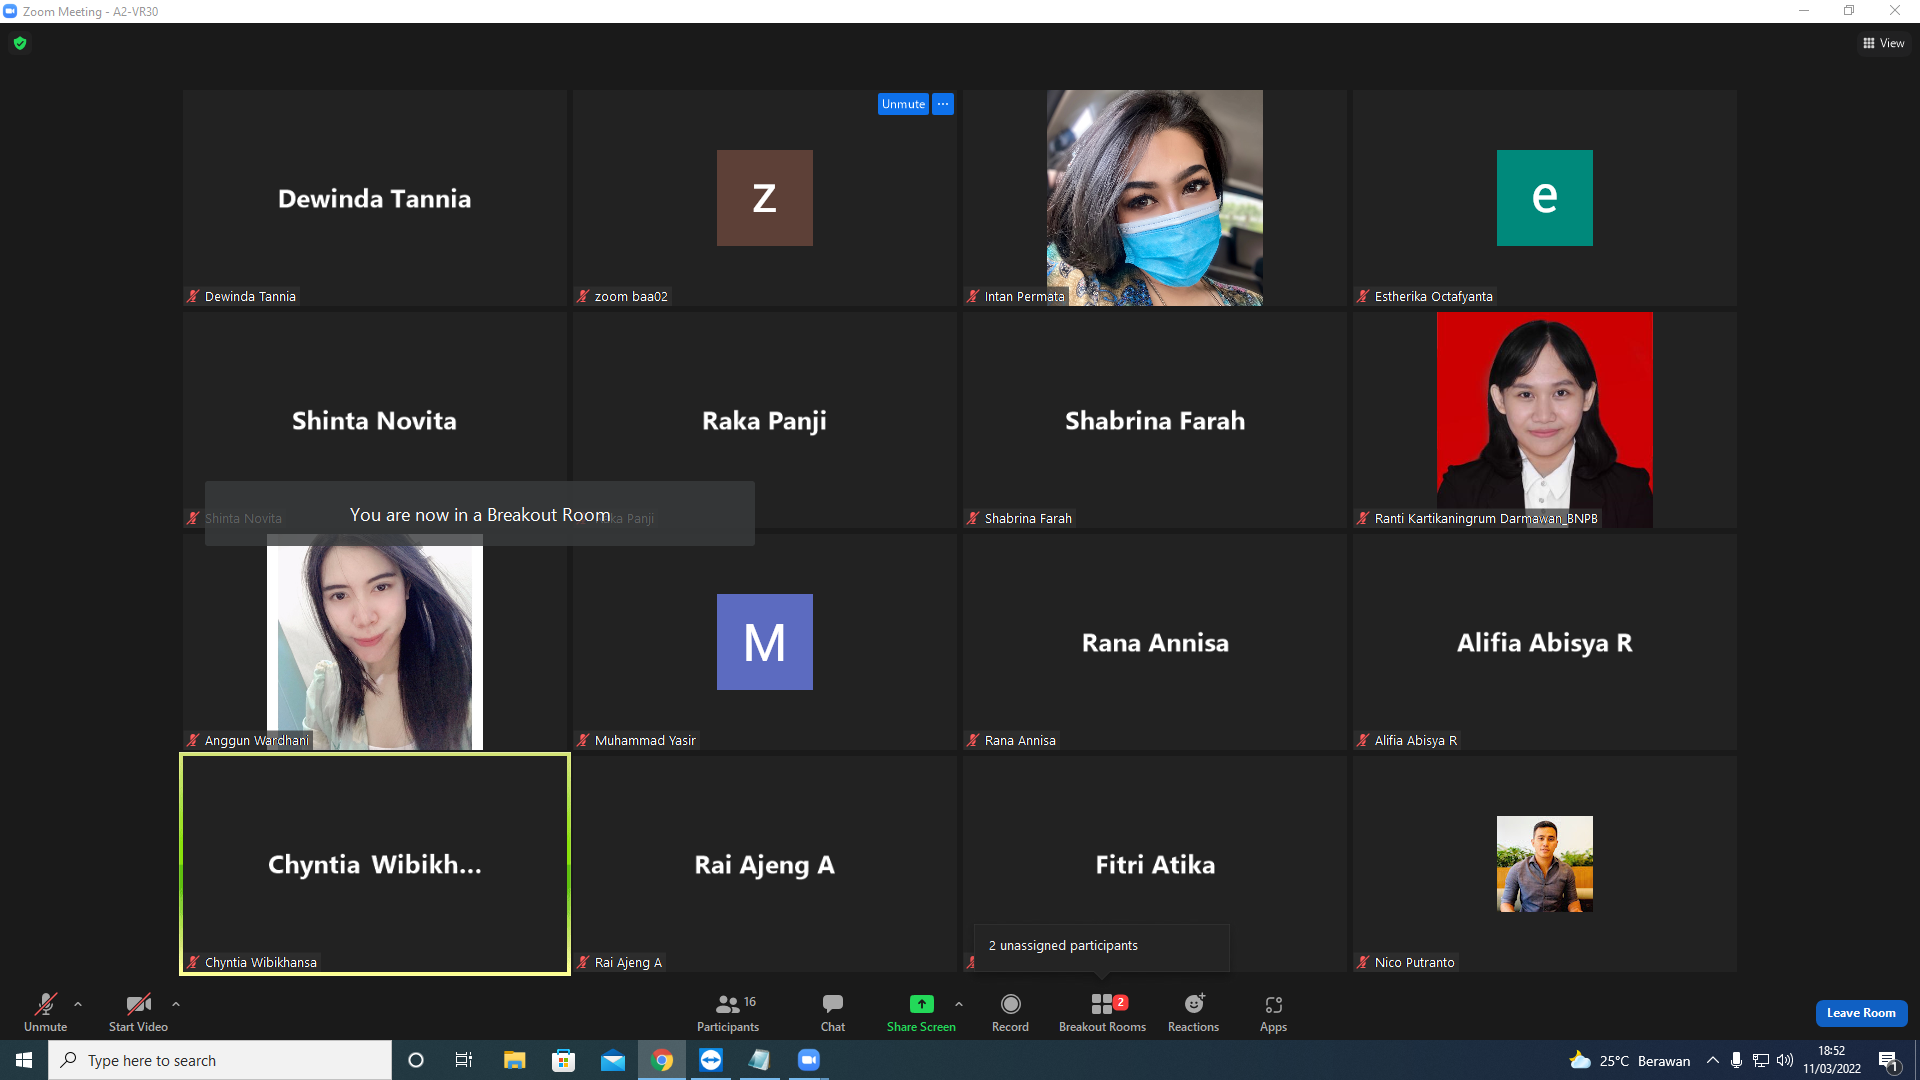The image size is (1920, 1080).
Task: Click muted mic icon beside Rai Ajeng A label
Action: (583, 962)
